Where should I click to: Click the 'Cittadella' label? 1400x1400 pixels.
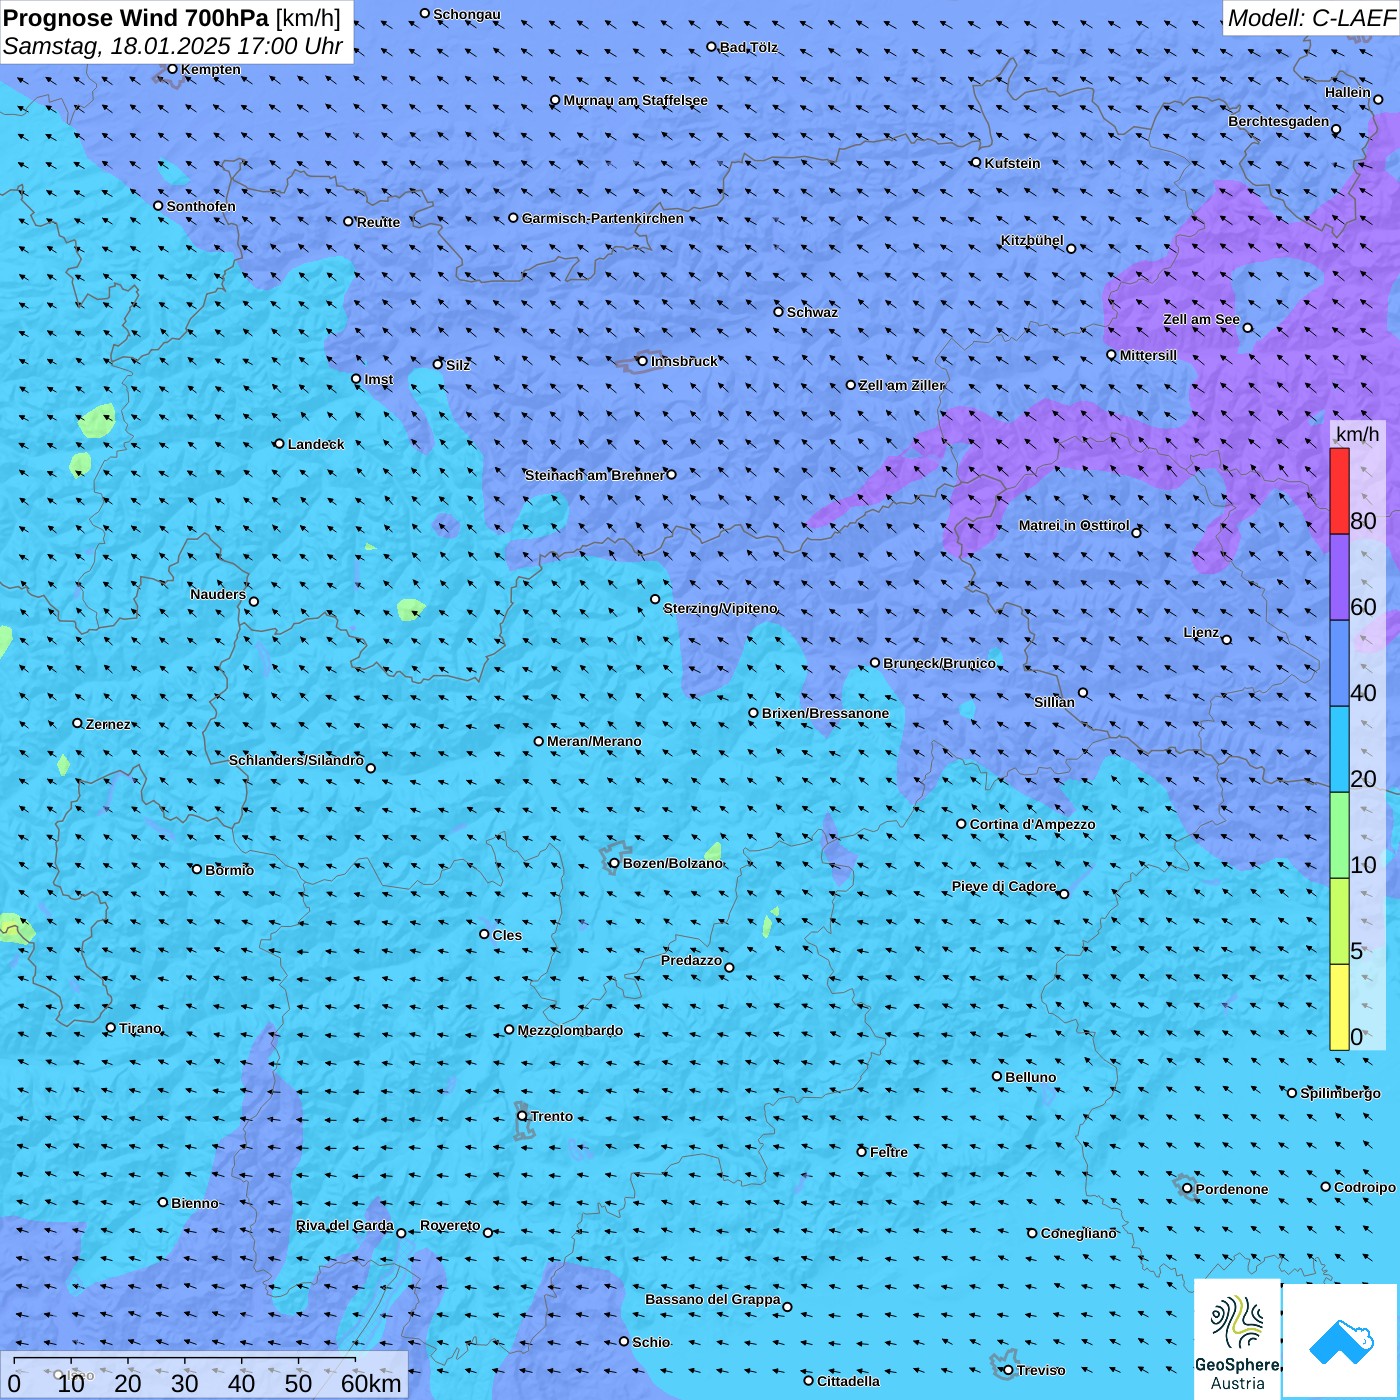coord(848,1381)
